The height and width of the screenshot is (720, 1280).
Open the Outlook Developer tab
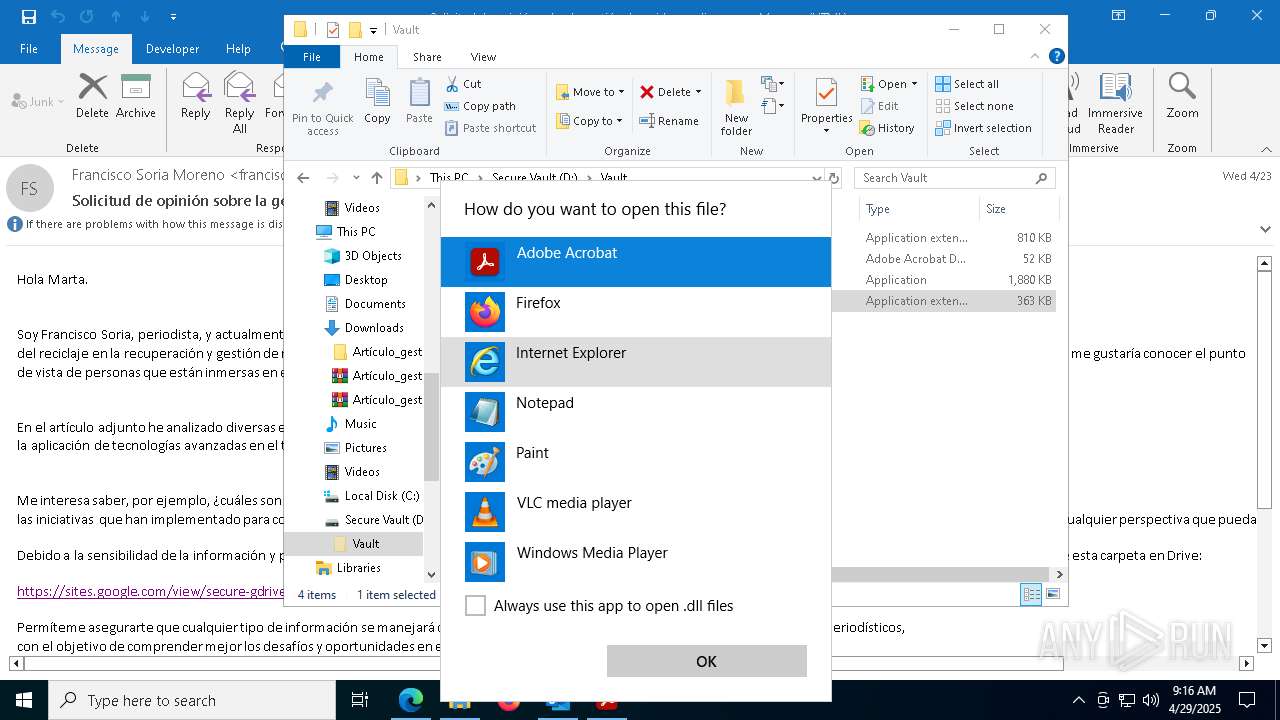coord(172,49)
